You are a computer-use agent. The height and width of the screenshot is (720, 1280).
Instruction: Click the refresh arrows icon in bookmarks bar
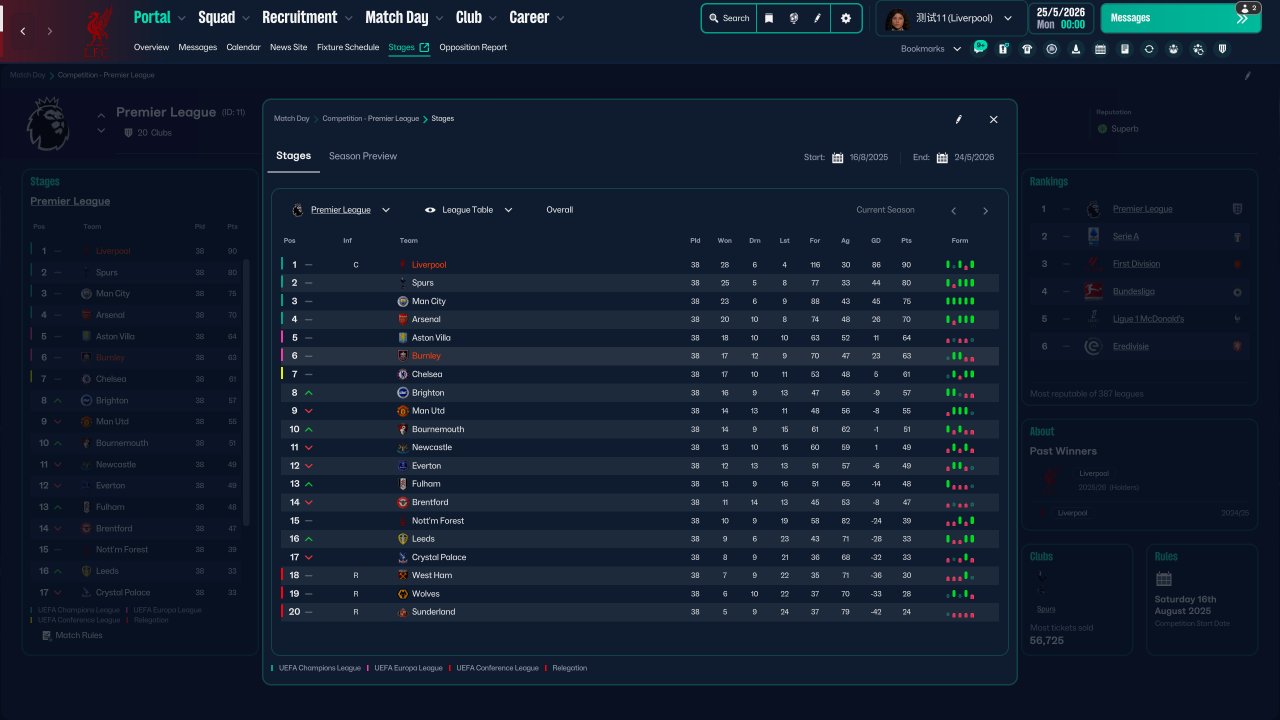point(1149,49)
